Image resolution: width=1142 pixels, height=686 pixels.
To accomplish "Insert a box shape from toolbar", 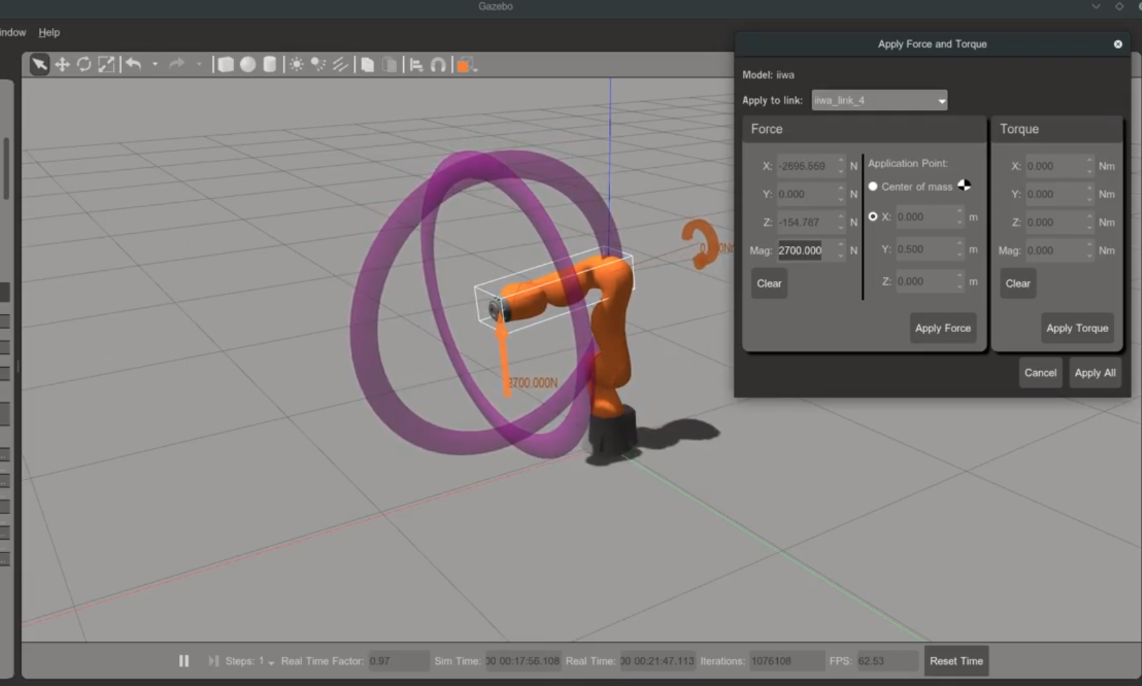I will [226, 65].
